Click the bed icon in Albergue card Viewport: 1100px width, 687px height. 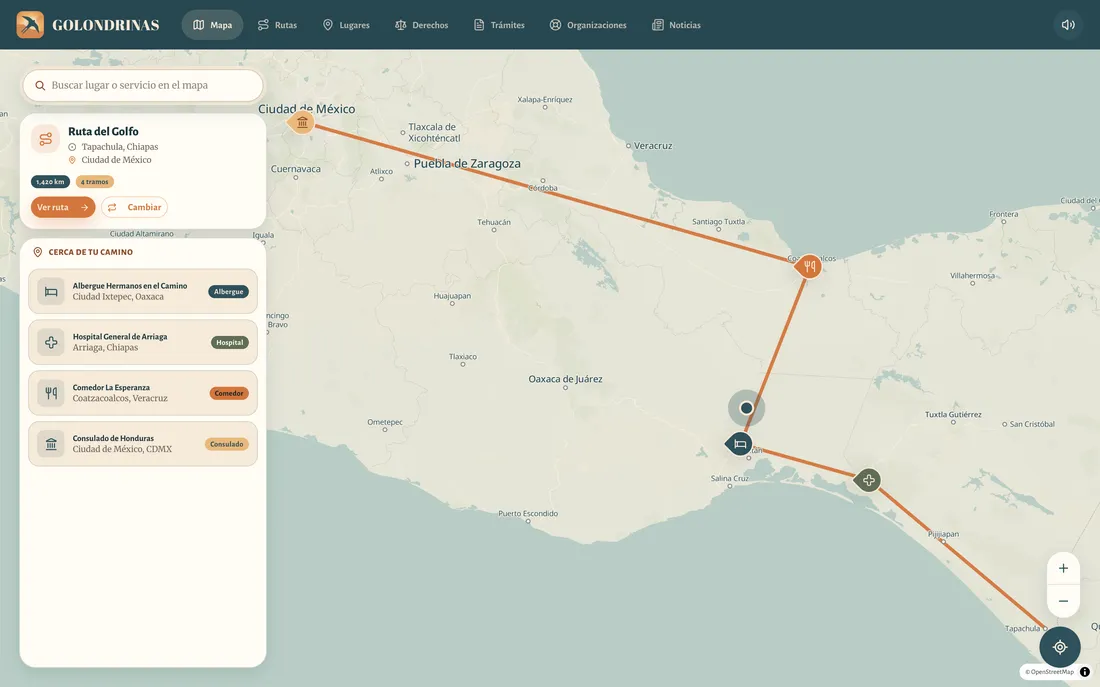point(51,291)
